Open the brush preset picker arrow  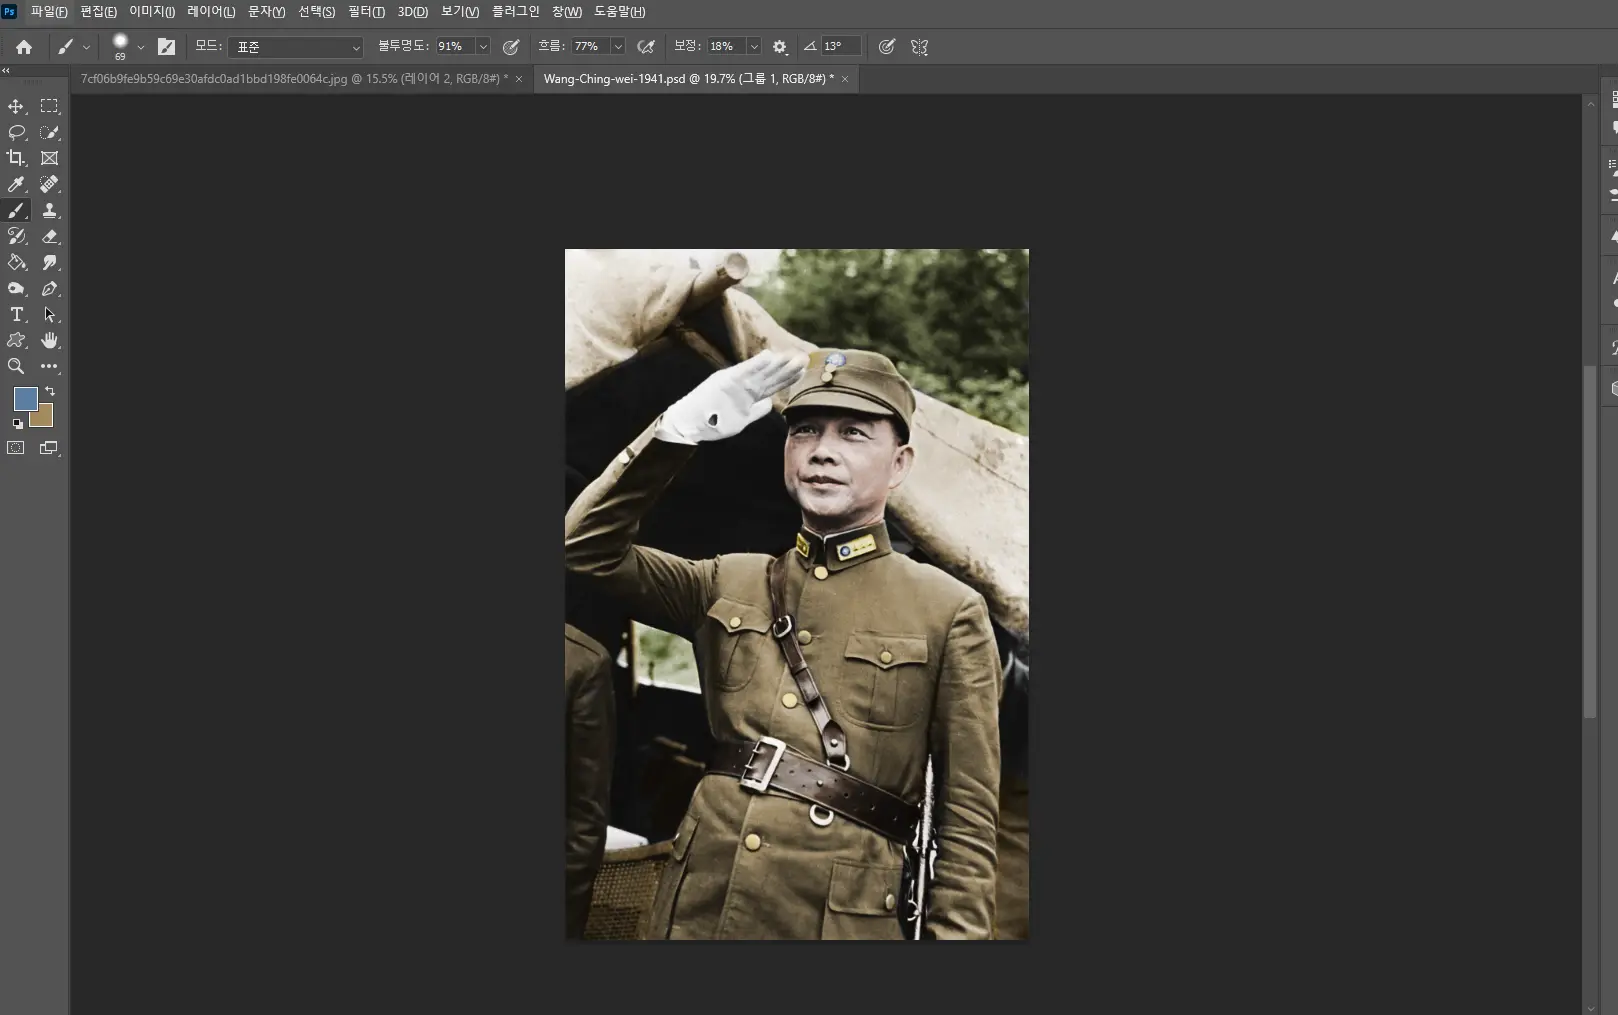(140, 47)
